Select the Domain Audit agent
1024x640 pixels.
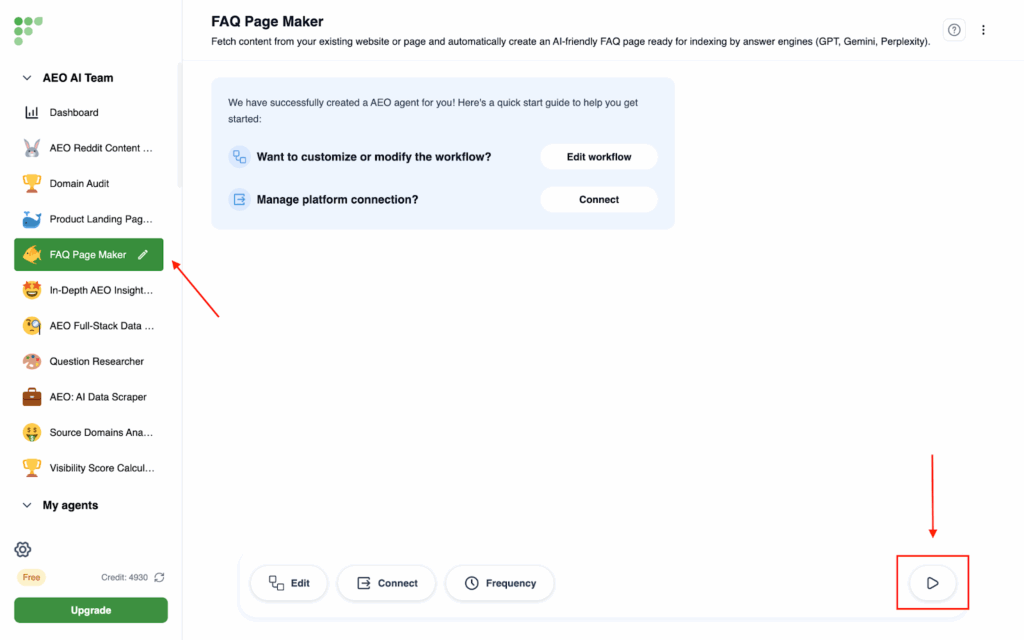point(79,184)
